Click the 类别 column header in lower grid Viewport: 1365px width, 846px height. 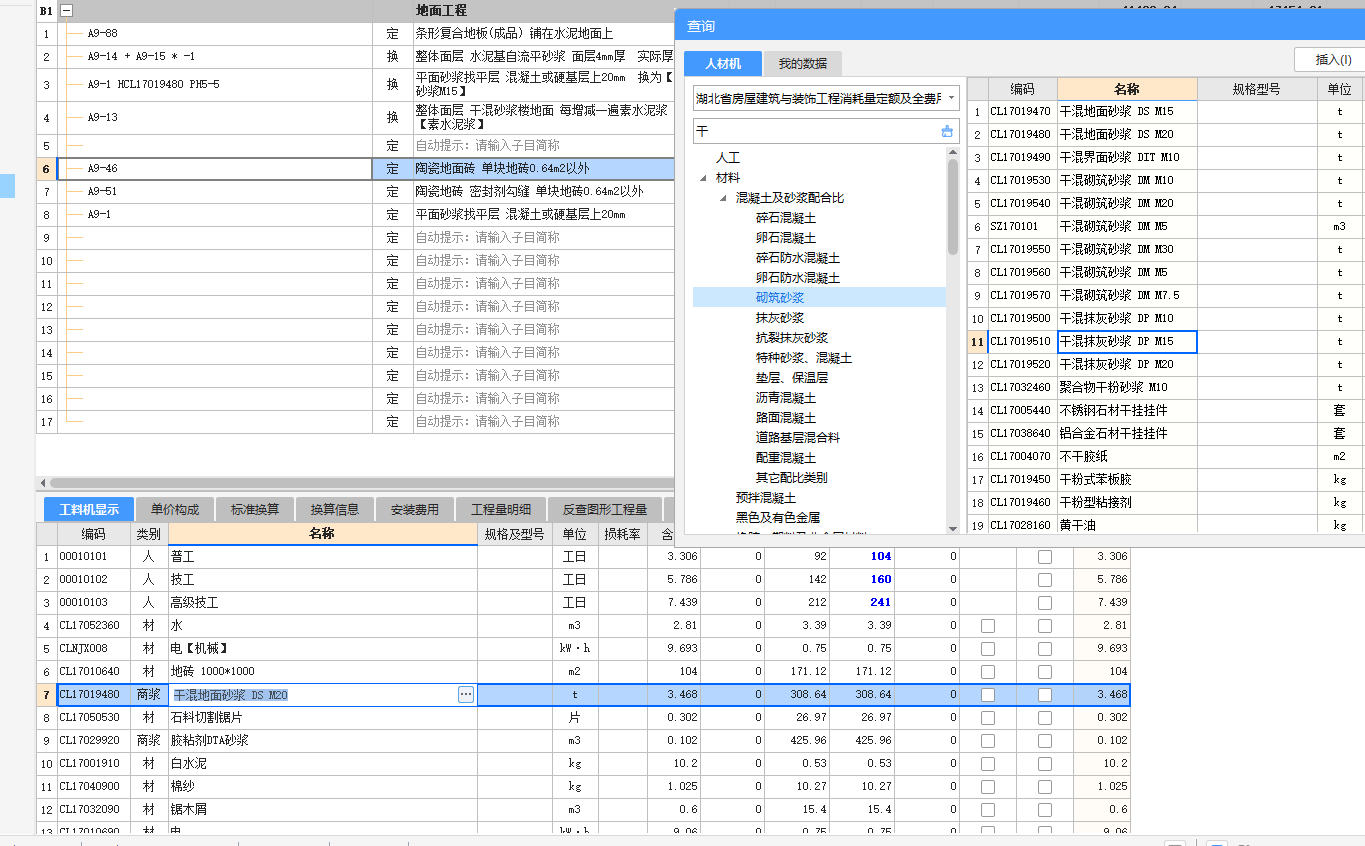click(x=149, y=534)
